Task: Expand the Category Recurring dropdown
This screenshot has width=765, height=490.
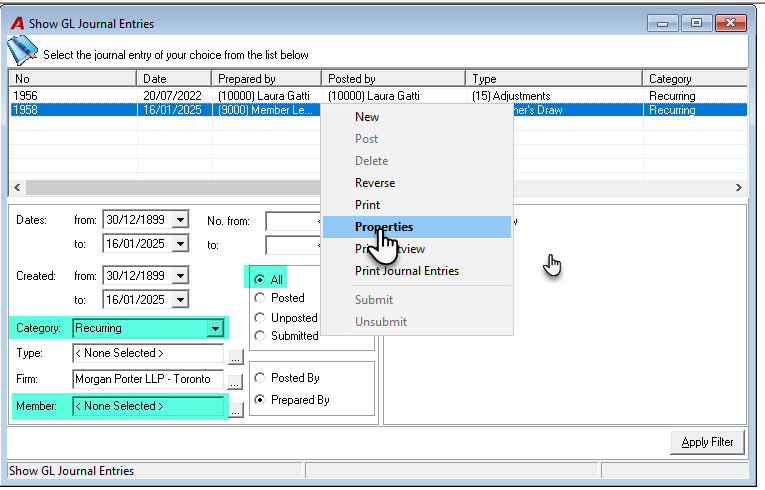Action: point(215,328)
